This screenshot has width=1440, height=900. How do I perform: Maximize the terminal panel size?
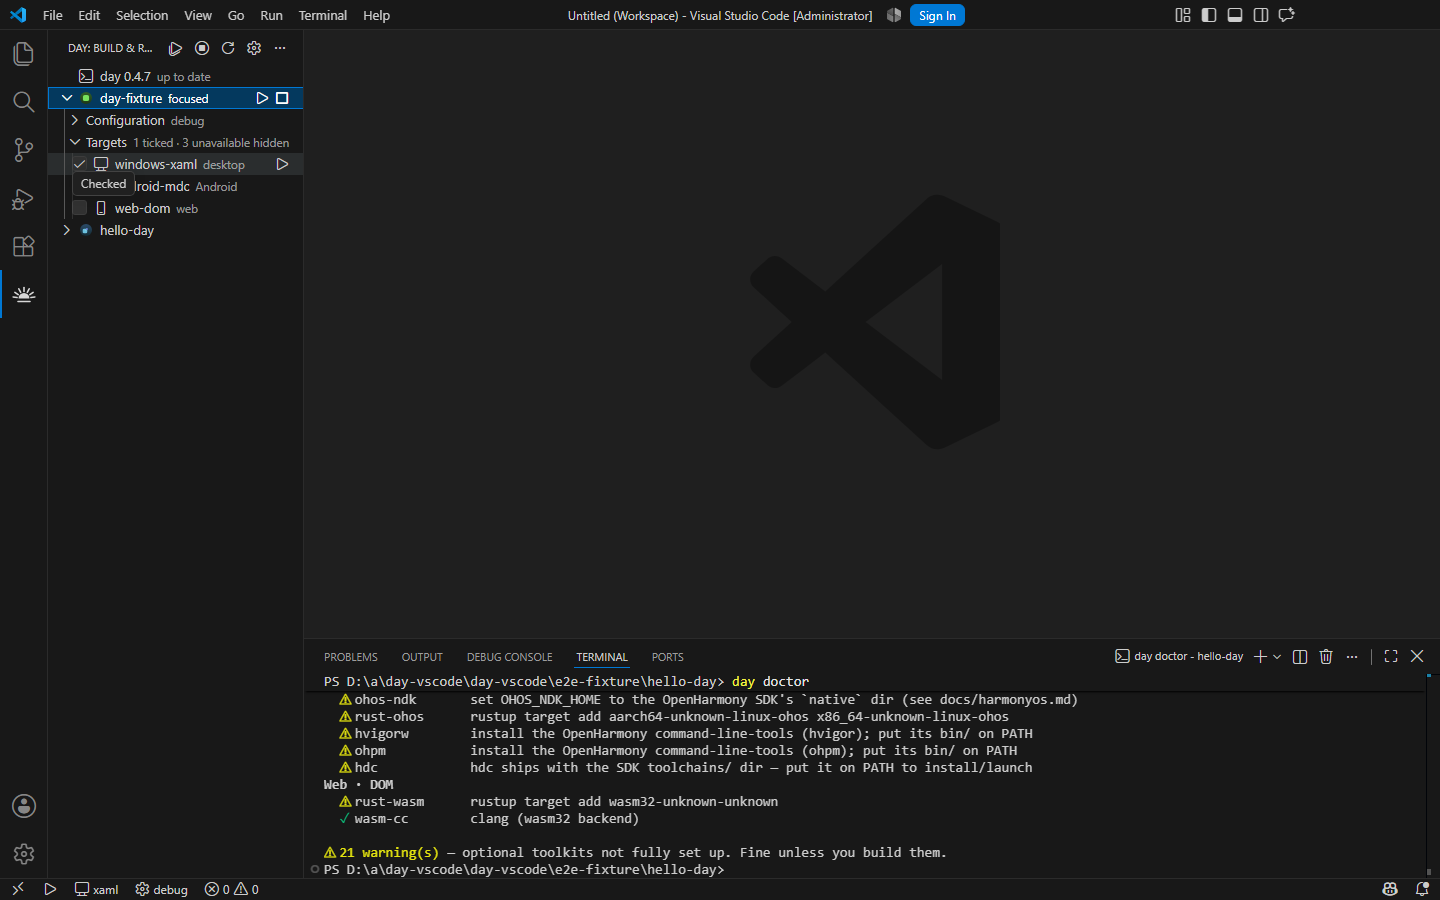1391,657
